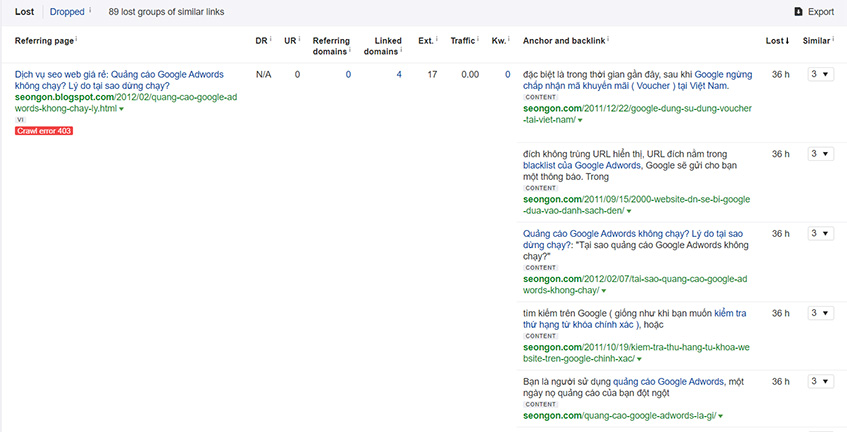Click the info icon beside Referring page
The width and height of the screenshot is (847, 432).
click(x=76, y=39)
